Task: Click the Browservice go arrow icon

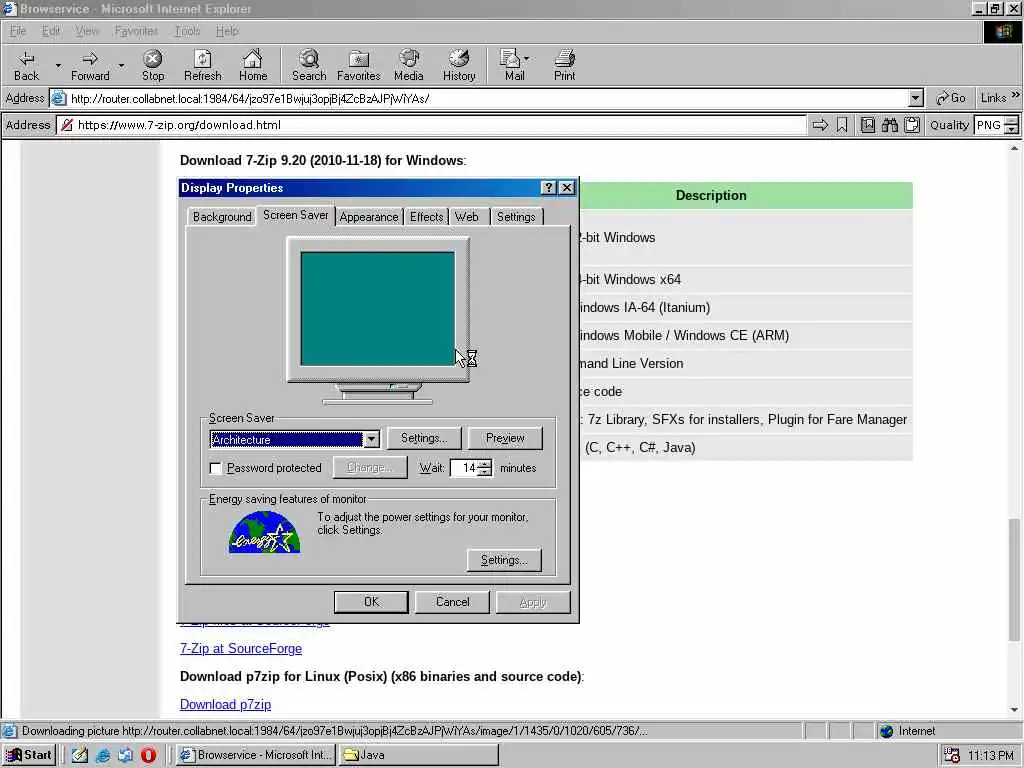Action: click(x=820, y=125)
